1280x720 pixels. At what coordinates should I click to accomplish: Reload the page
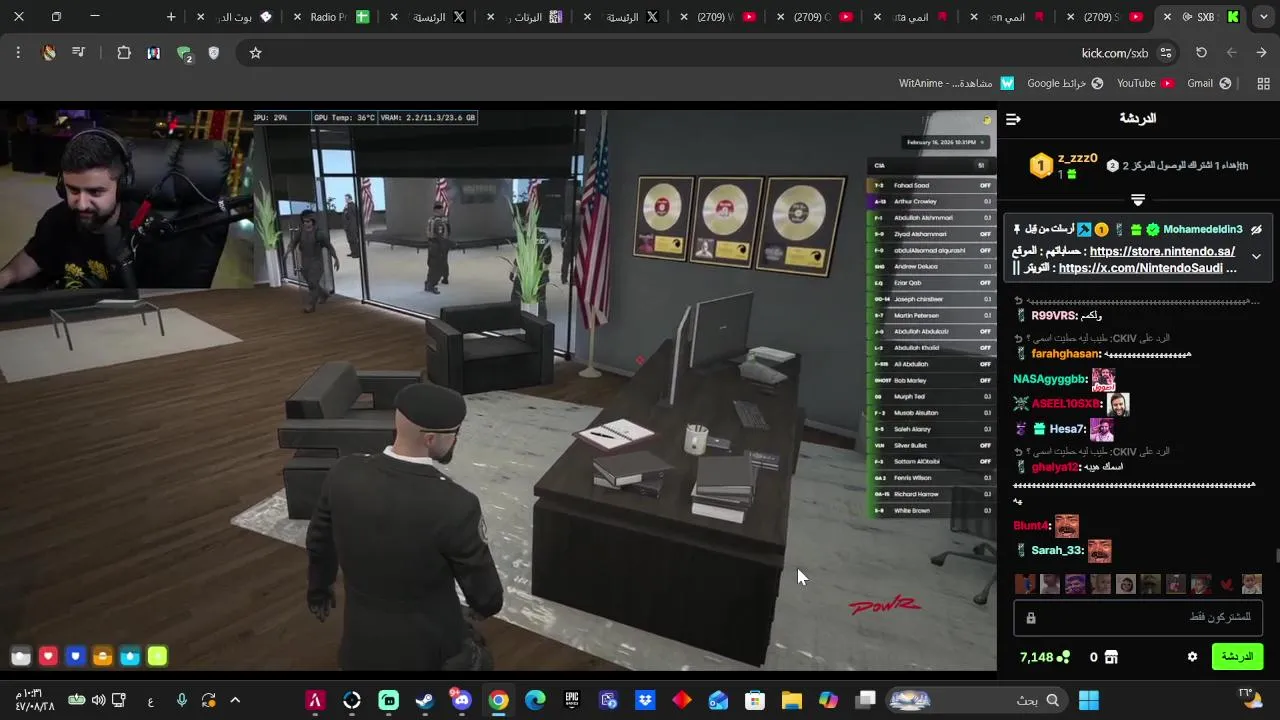[x=1201, y=53]
